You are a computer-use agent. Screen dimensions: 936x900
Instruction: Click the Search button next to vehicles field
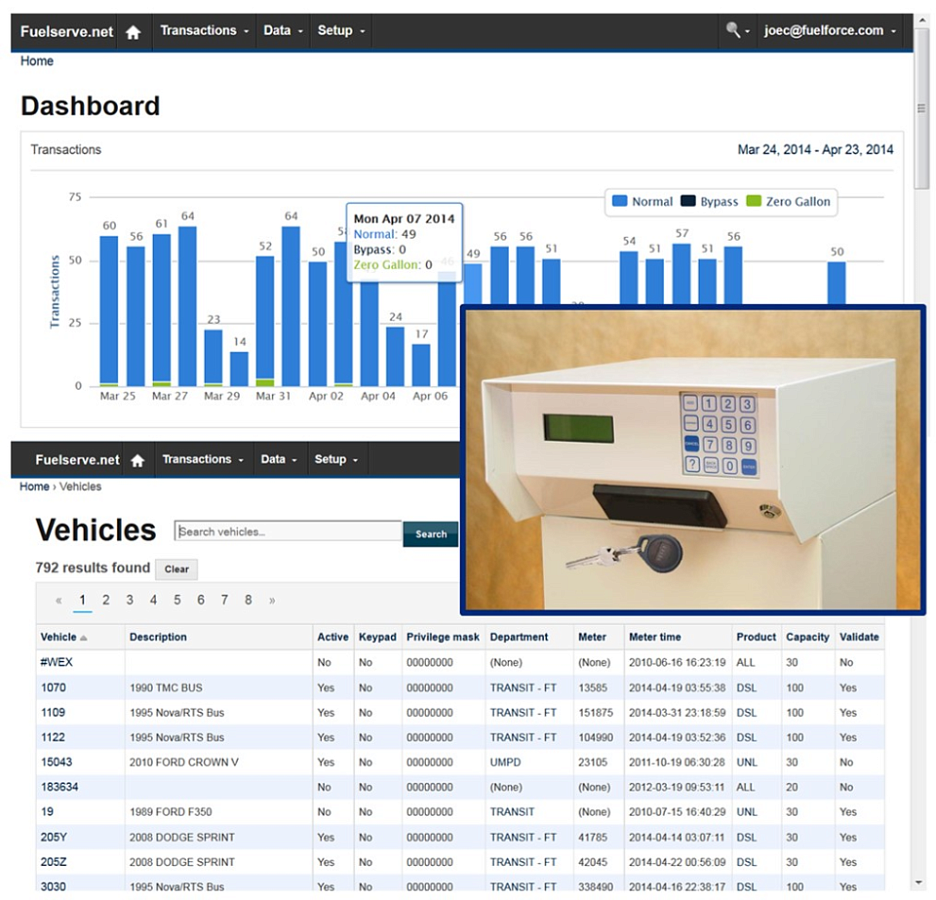pyautogui.click(x=430, y=534)
